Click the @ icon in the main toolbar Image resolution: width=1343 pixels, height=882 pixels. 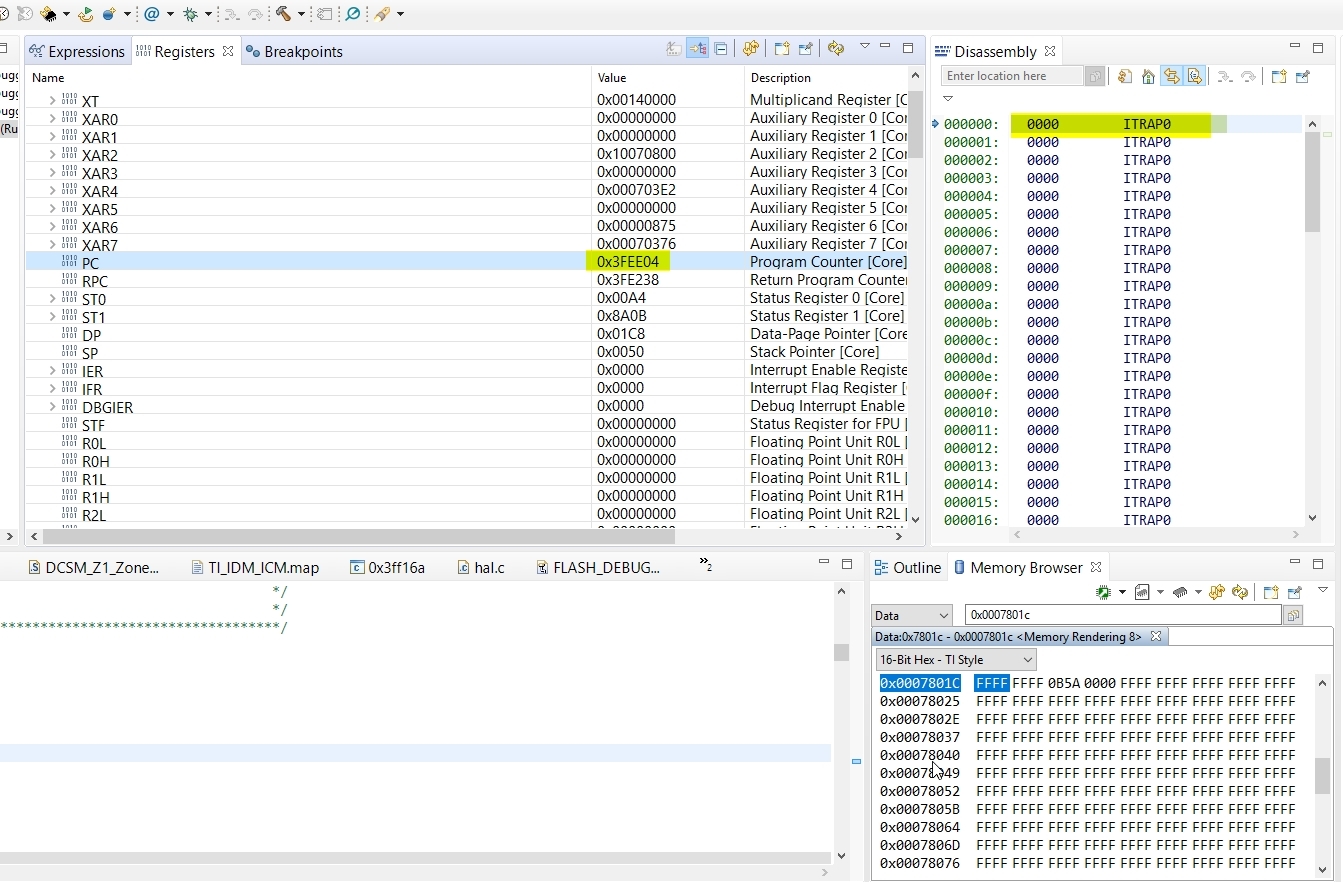coord(152,14)
